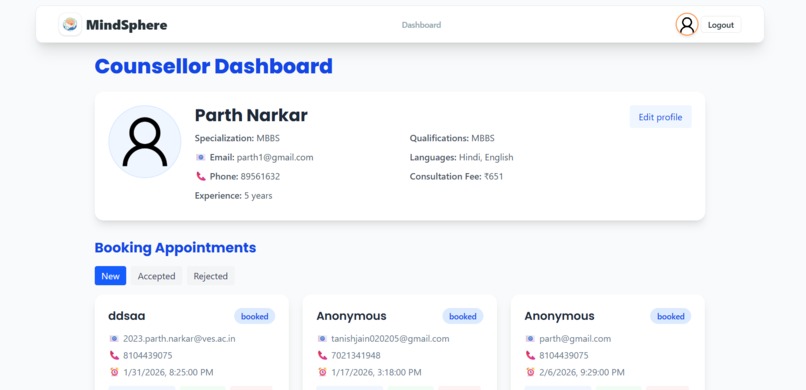Screen dimensions: 806x390
Task: Click the phone icon in ddsaa card
Action: 114,356
